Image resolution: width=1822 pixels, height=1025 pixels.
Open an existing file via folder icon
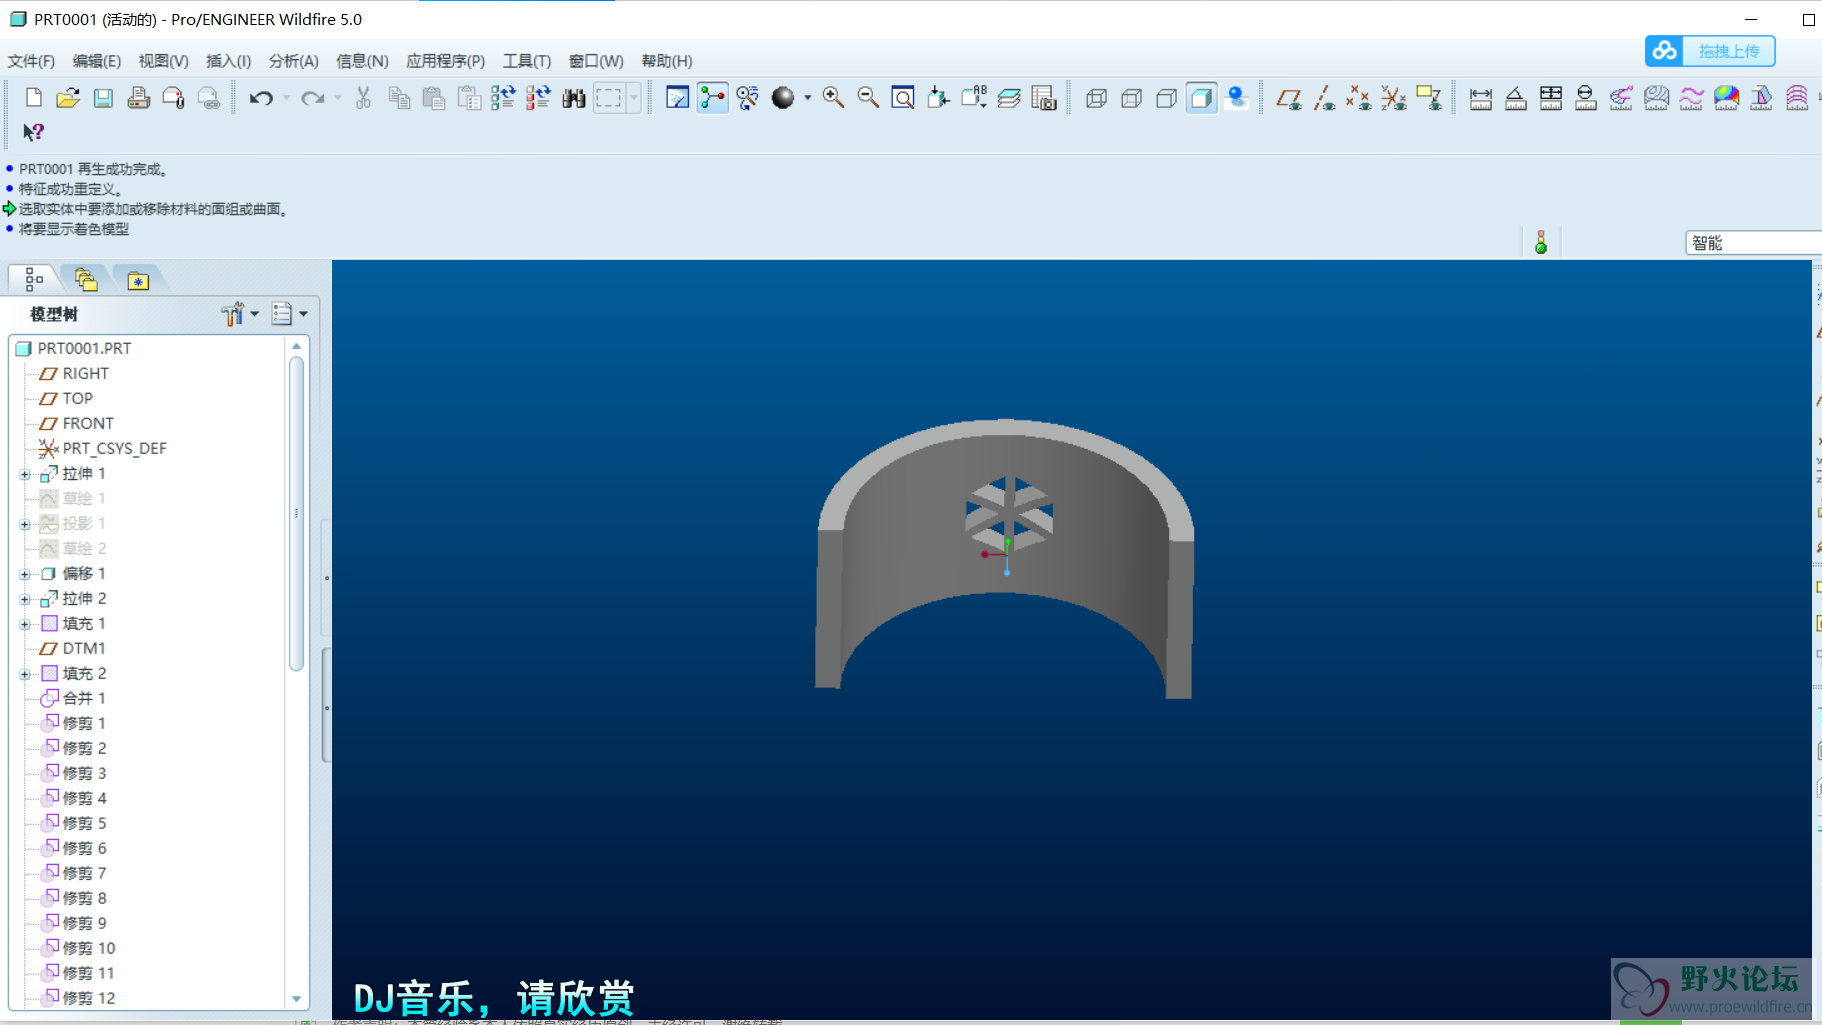pos(68,98)
